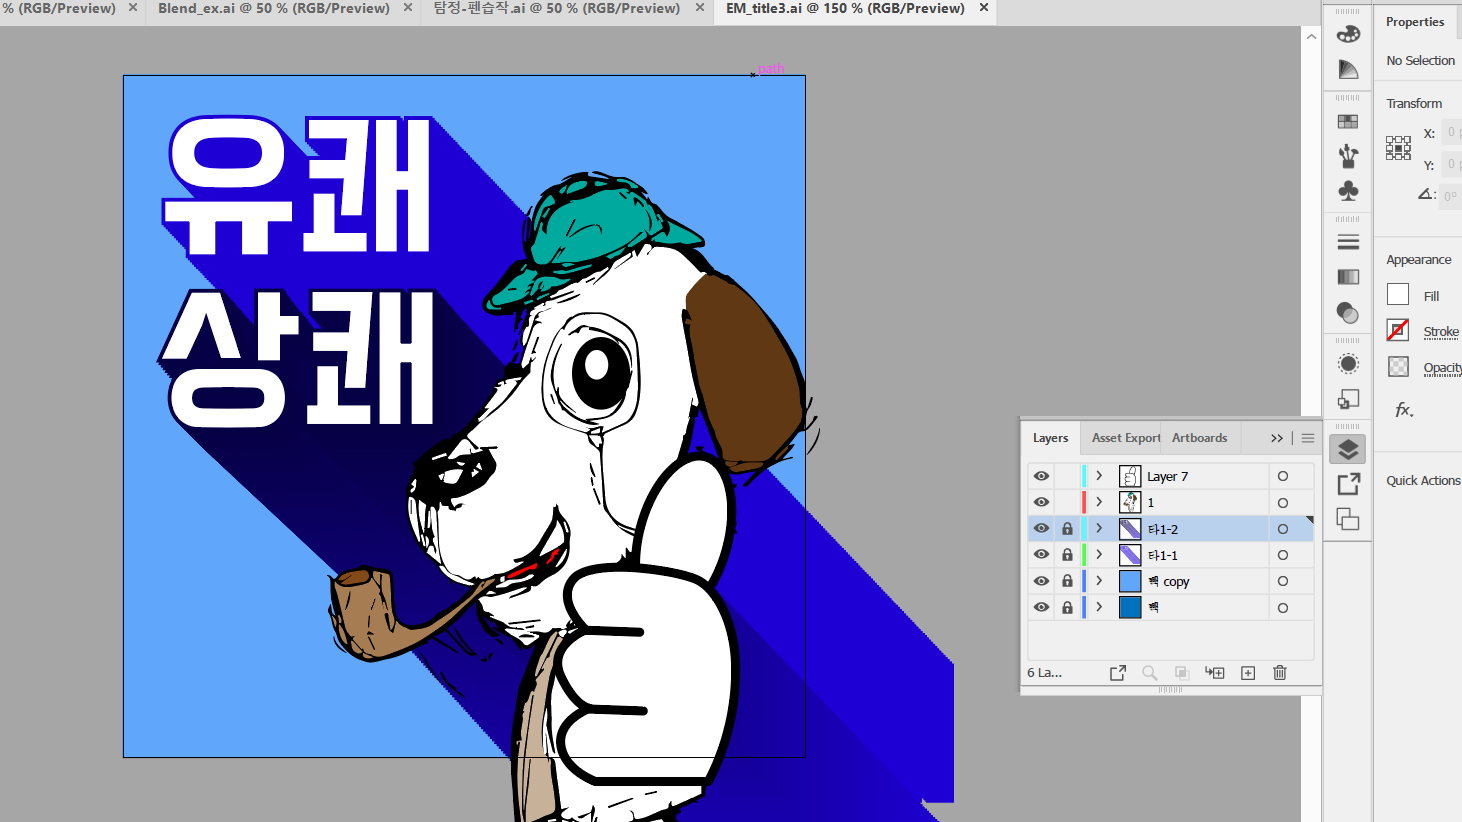This screenshot has height=822, width=1462.
Task: Open the Graphic Styles panel icon
Action: click(1348, 399)
